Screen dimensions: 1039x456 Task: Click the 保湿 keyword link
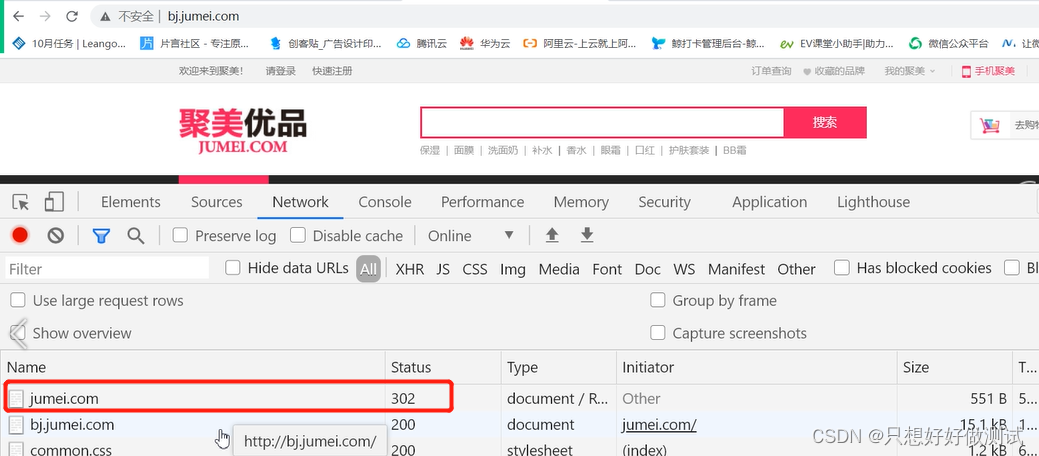click(430, 150)
